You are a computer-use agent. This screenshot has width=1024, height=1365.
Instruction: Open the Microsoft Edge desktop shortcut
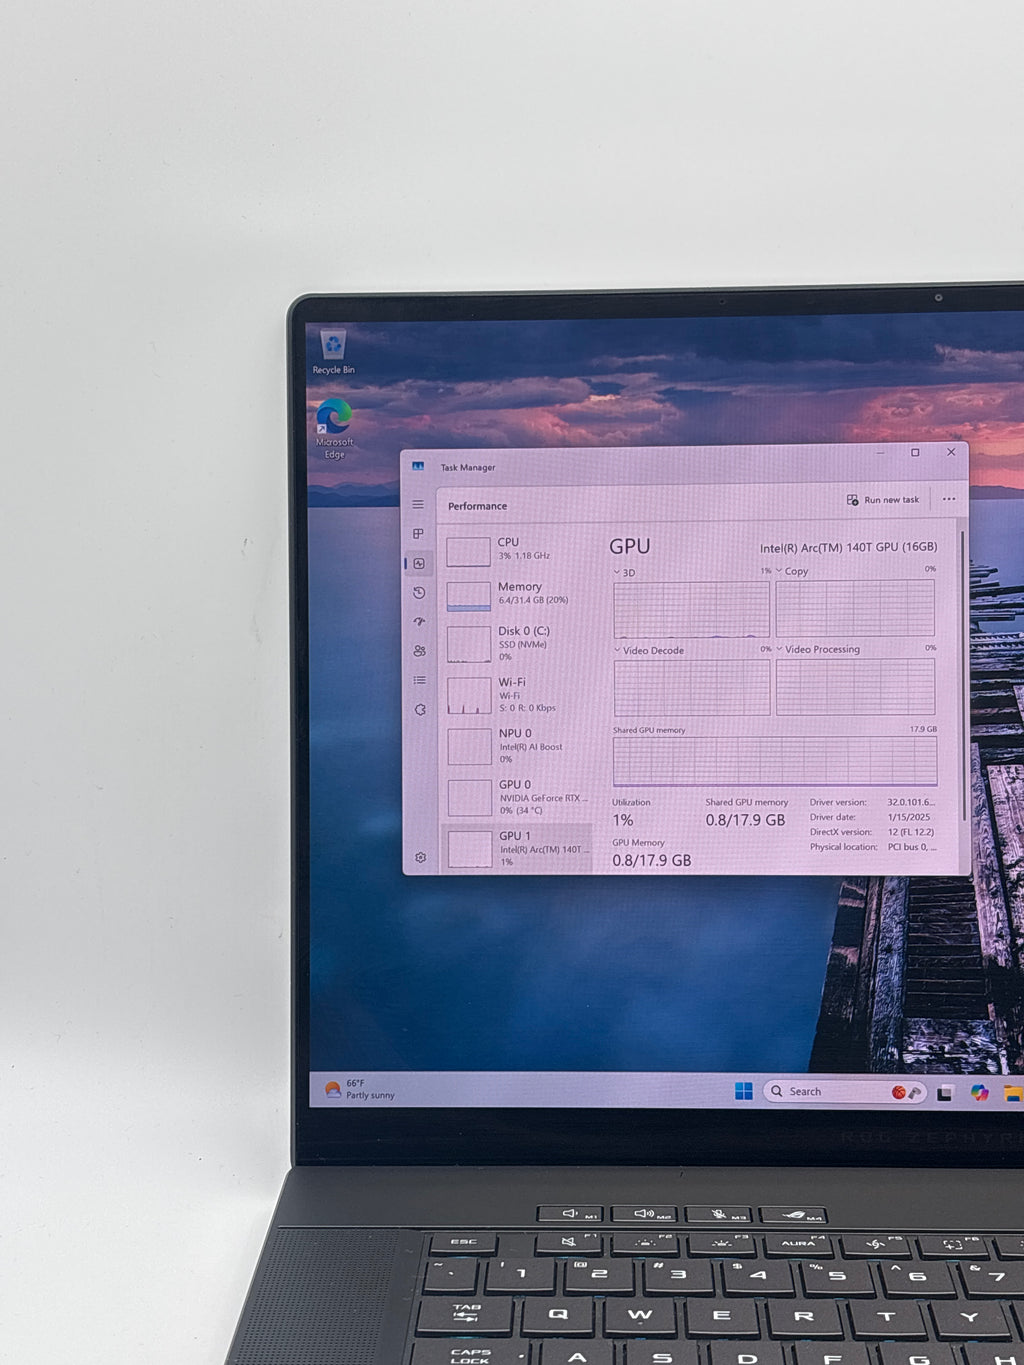tap(334, 428)
